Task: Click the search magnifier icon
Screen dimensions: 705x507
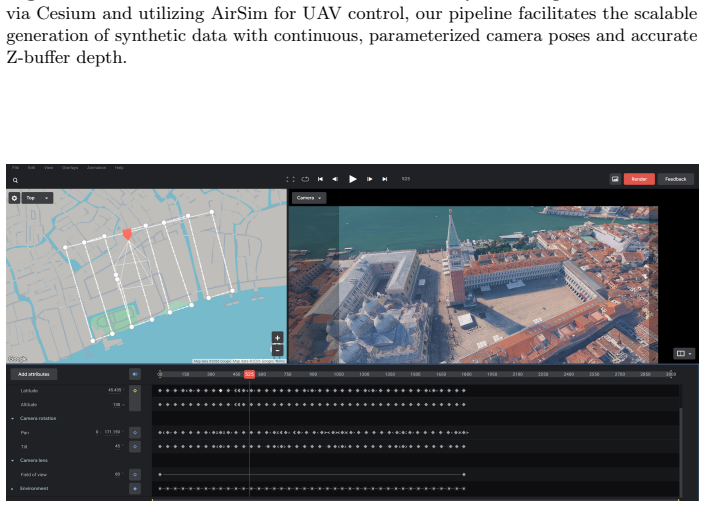Action: tap(15, 180)
